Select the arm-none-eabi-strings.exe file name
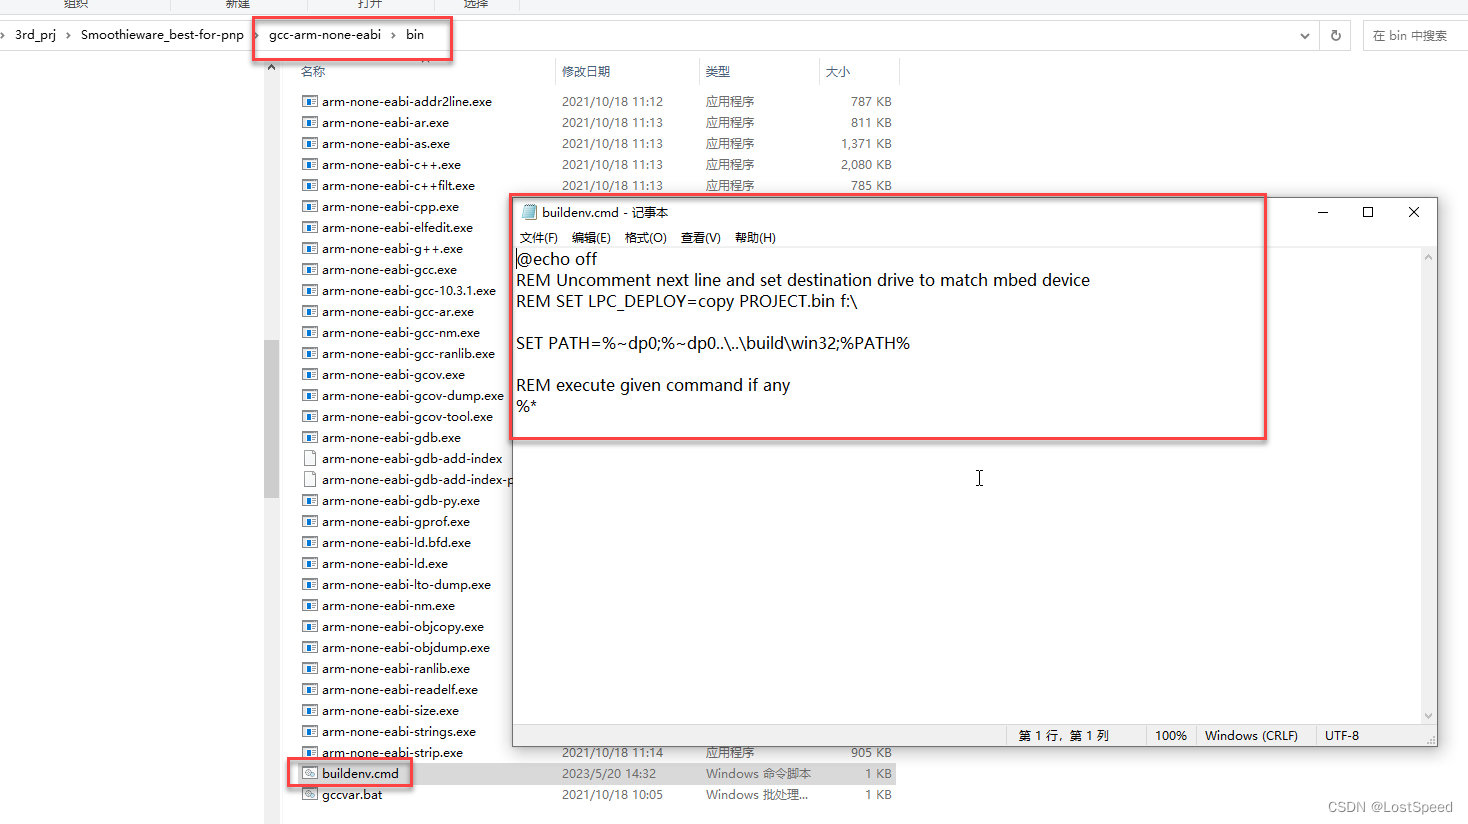The image size is (1468, 824). [x=399, y=731]
